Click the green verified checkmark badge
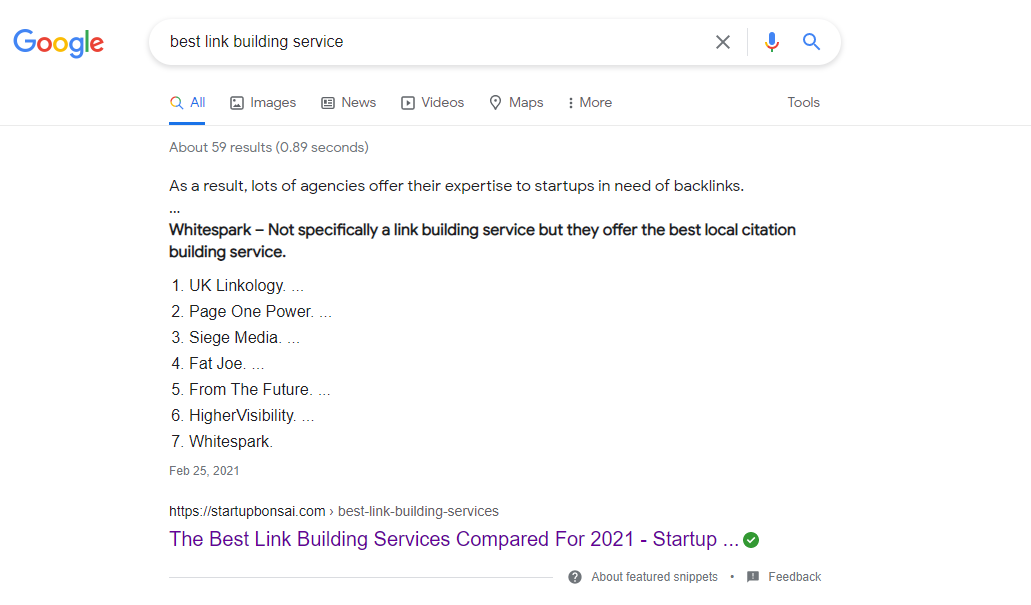1031x605 pixels. pos(751,540)
